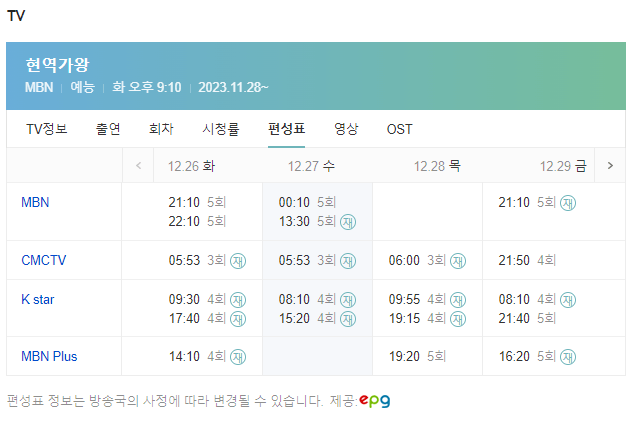Select the 12.26 화 date header

coord(191,166)
